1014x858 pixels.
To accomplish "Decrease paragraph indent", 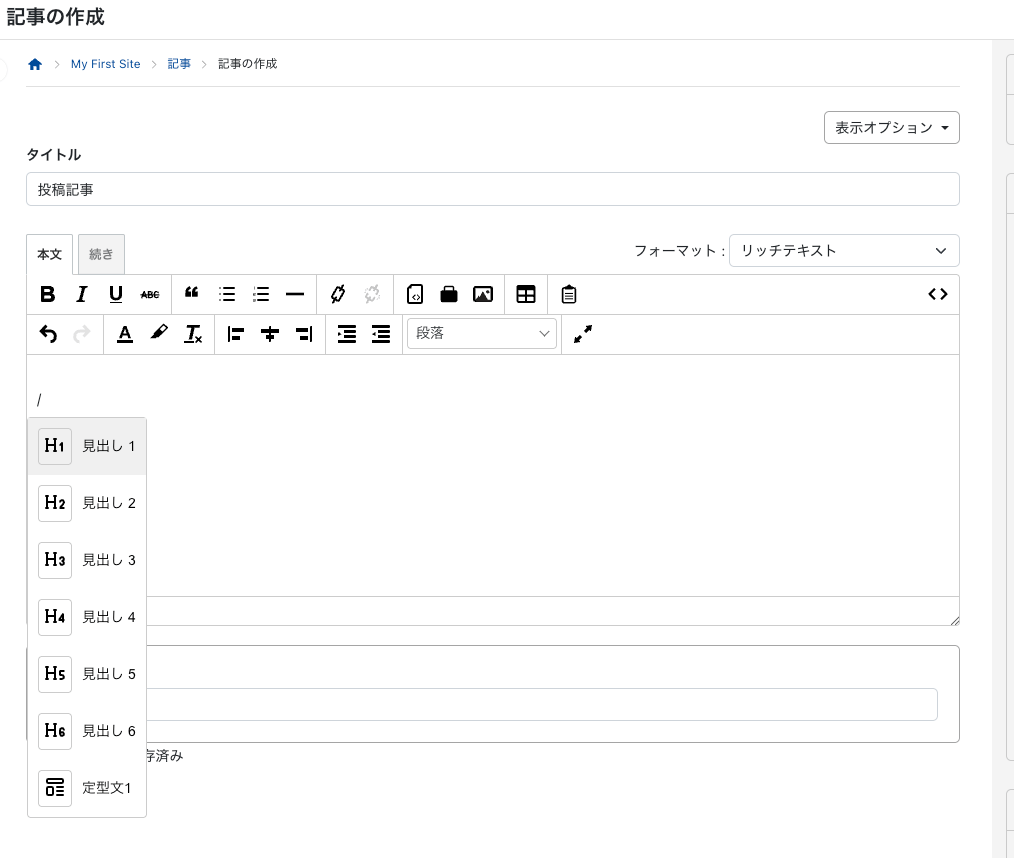I will tap(381, 334).
